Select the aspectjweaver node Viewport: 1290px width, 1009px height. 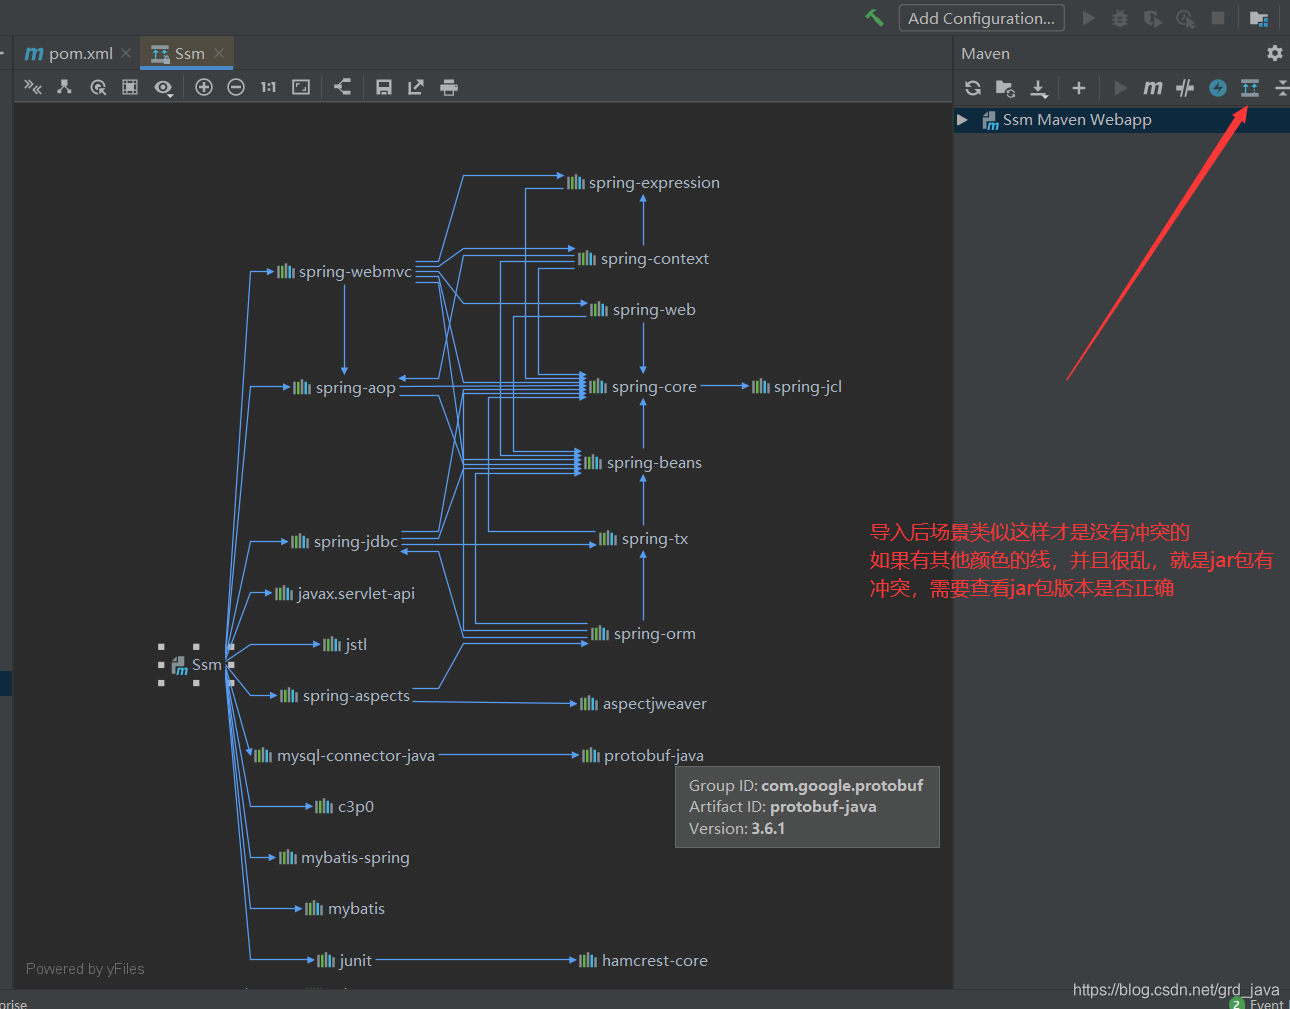click(643, 703)
